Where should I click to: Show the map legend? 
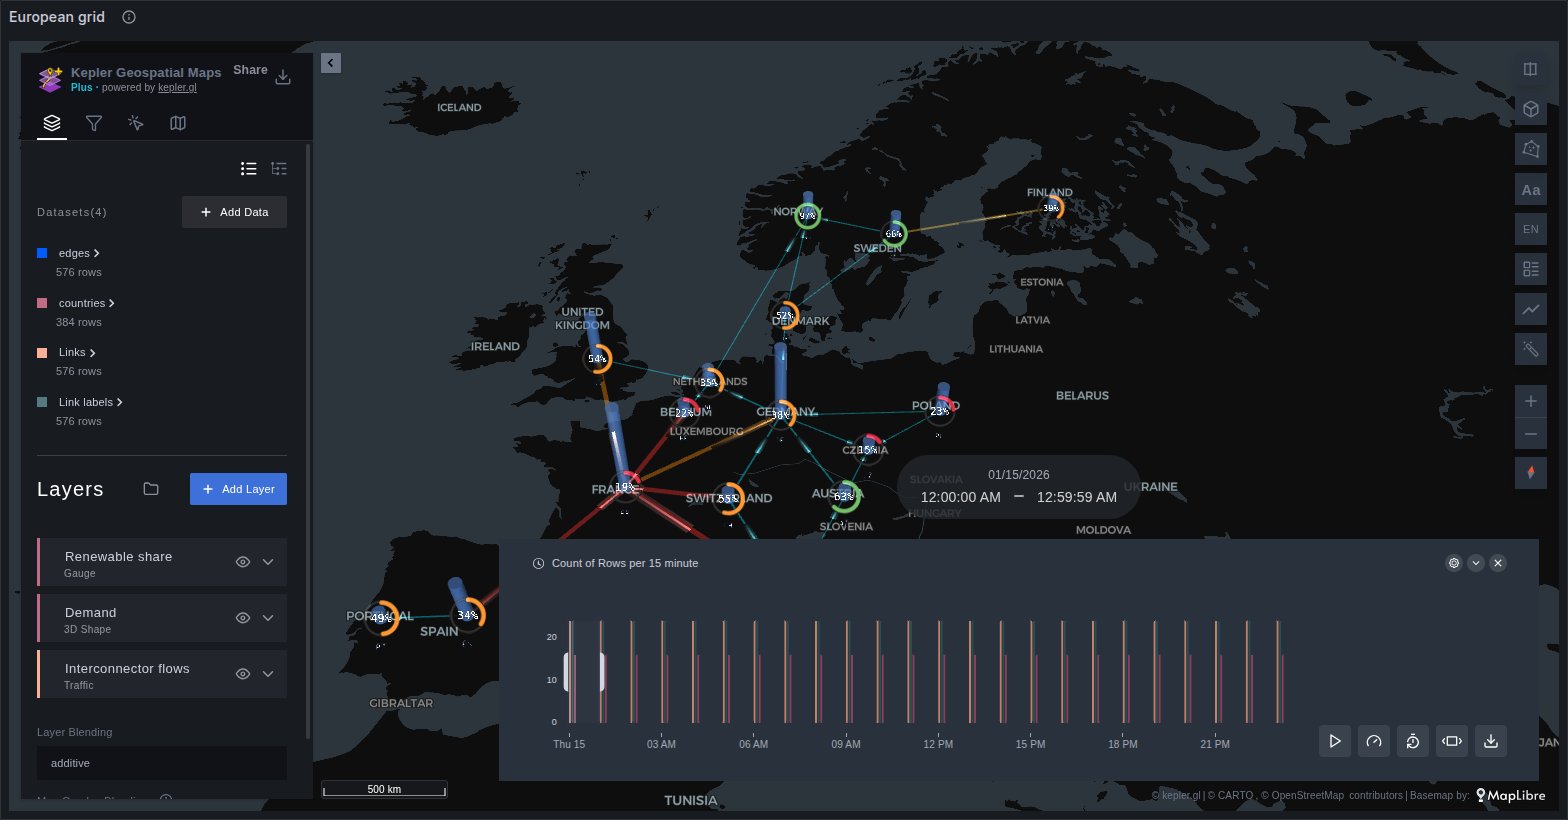[1530, 269]
